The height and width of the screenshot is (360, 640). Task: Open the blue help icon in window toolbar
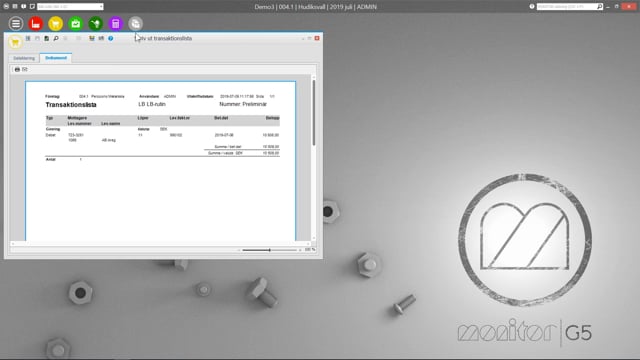coord(111,38)
